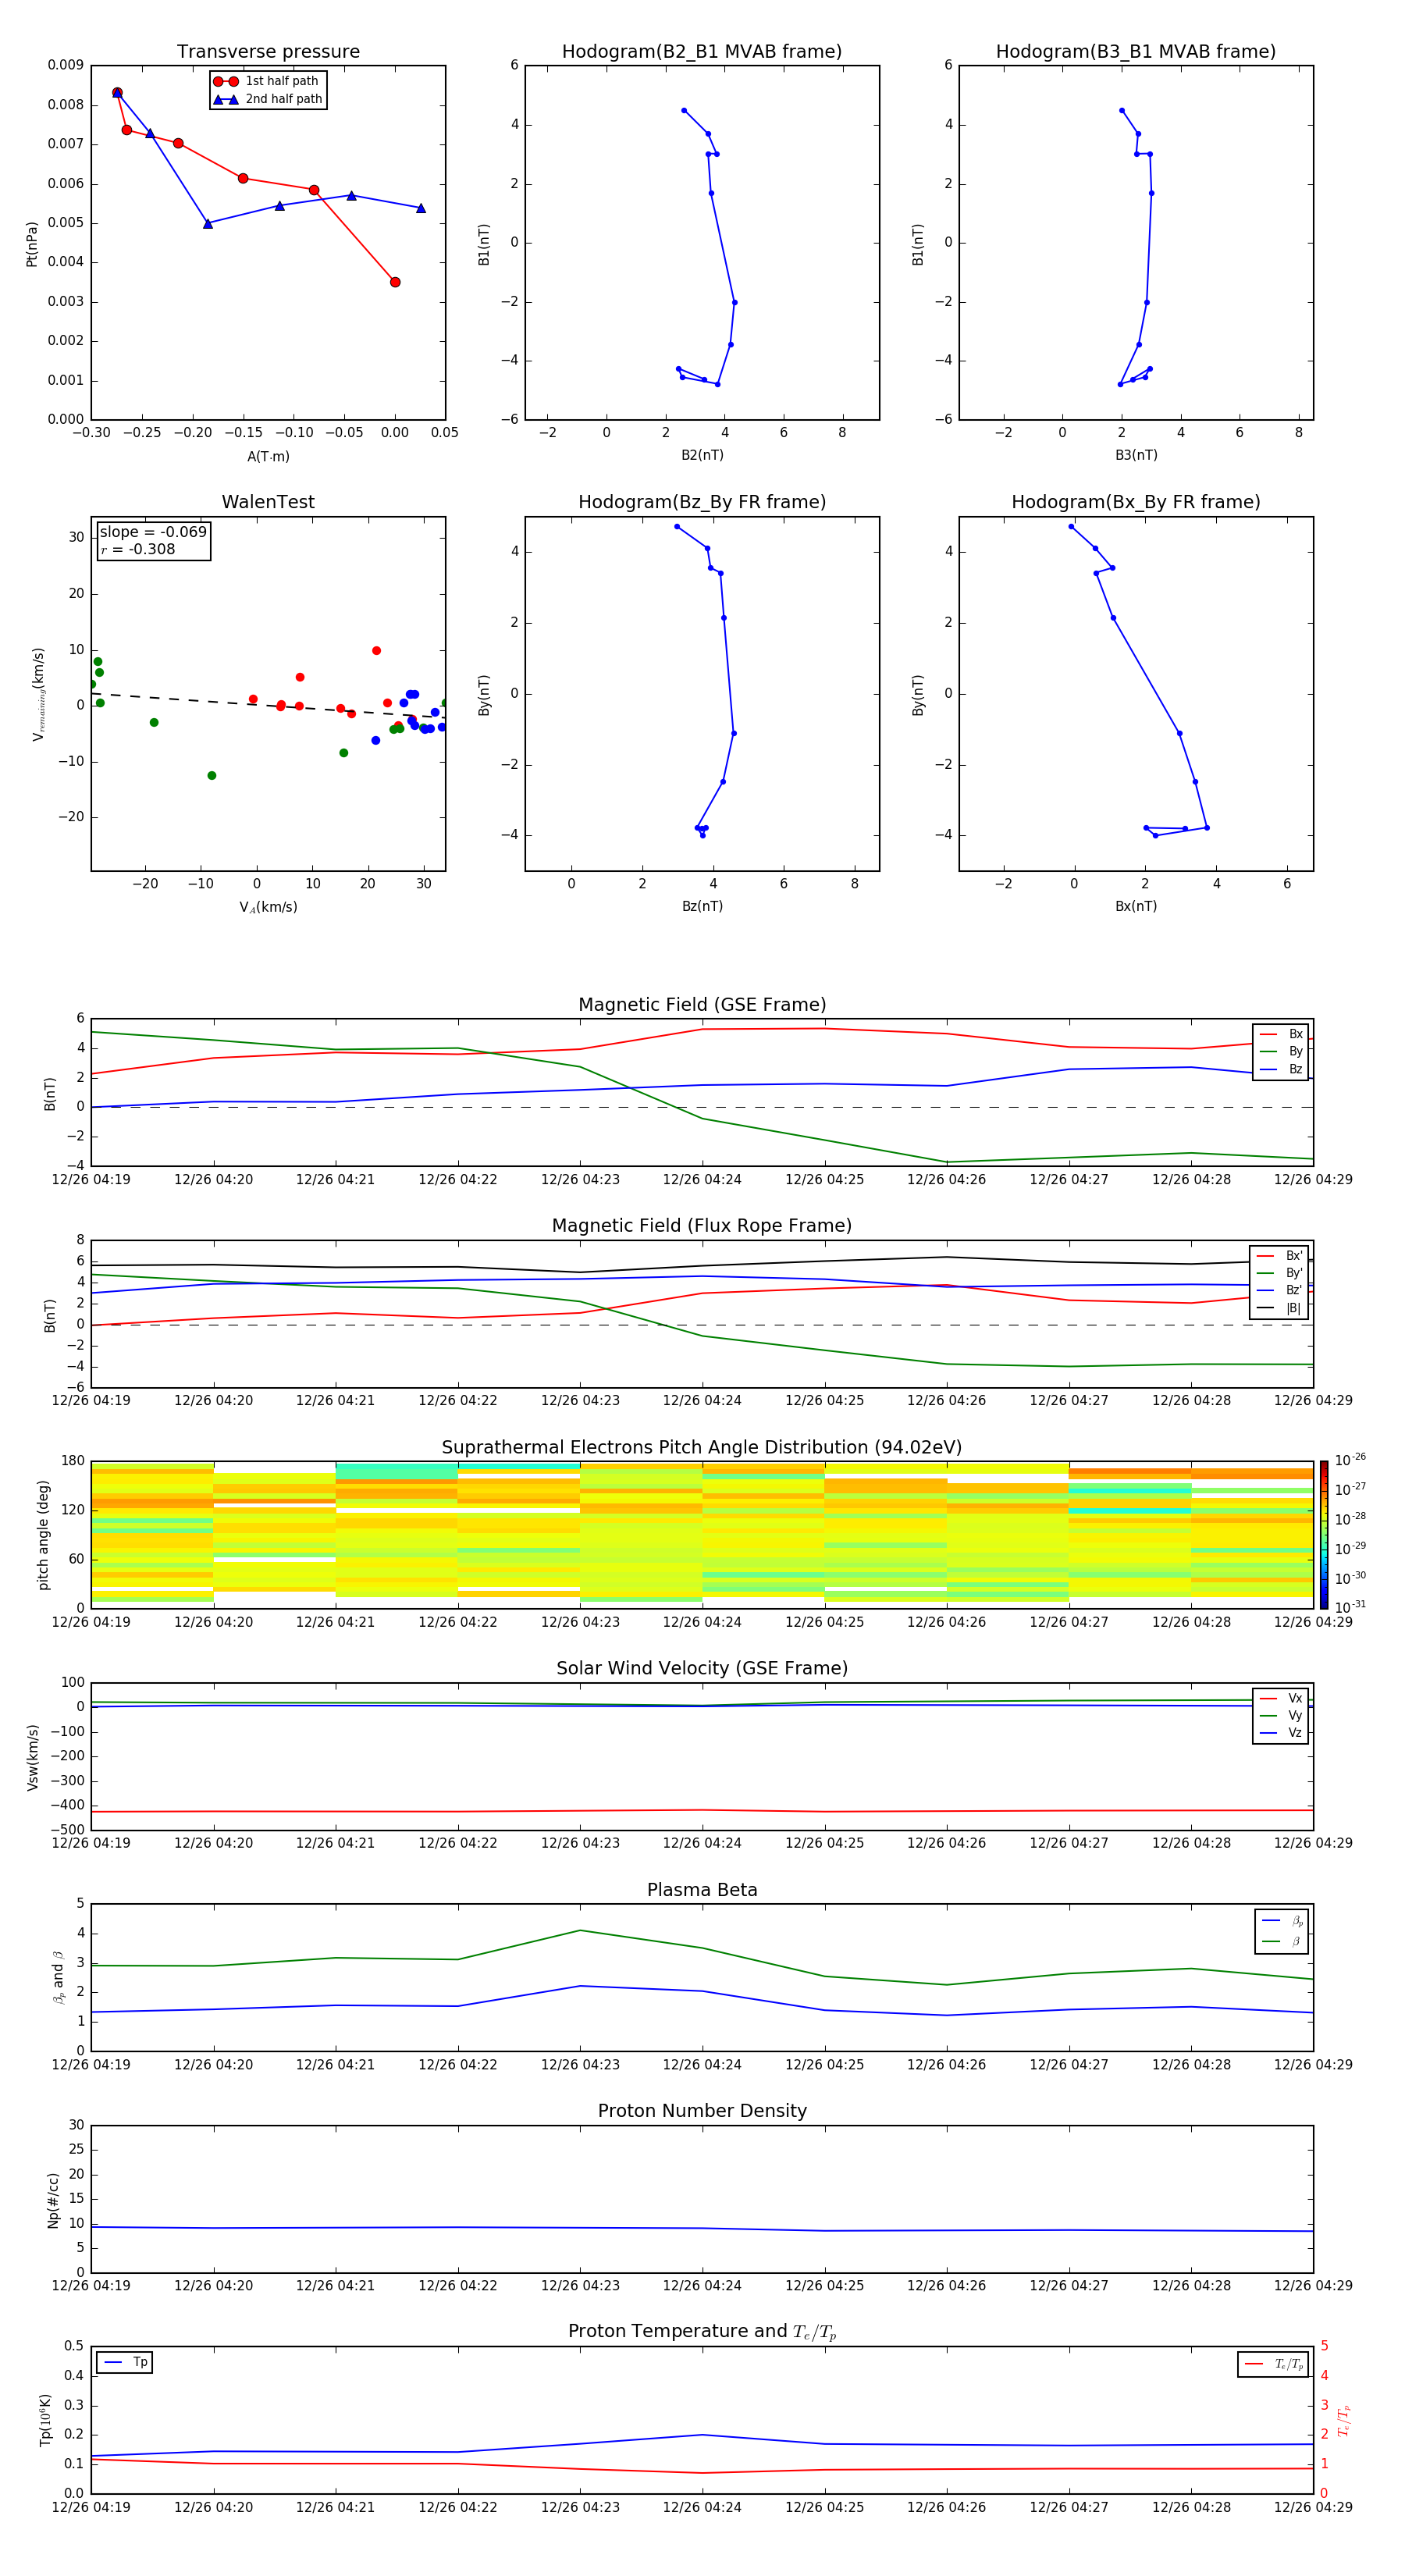Click the Vz legend entry in velocity plot
Screen dimensions: 1405x2576
1281,1733
